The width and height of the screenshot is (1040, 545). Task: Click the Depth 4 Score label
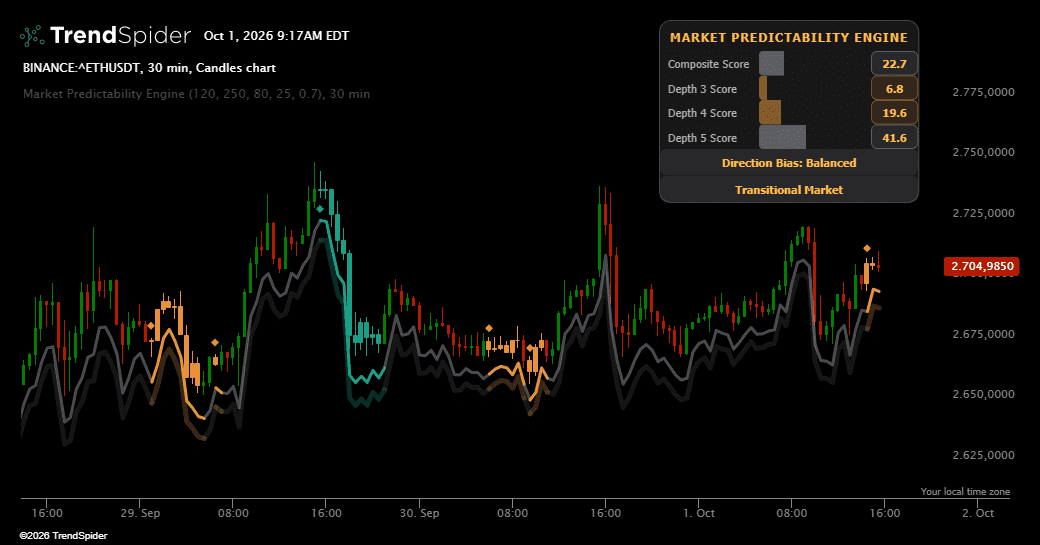pyautogui.click(x=702, y=113)
